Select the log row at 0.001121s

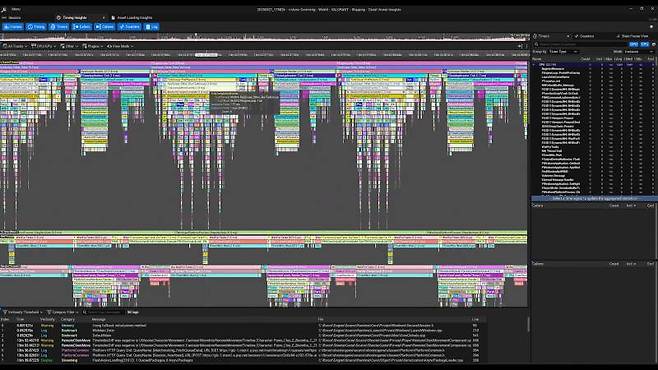pos(243,325)
